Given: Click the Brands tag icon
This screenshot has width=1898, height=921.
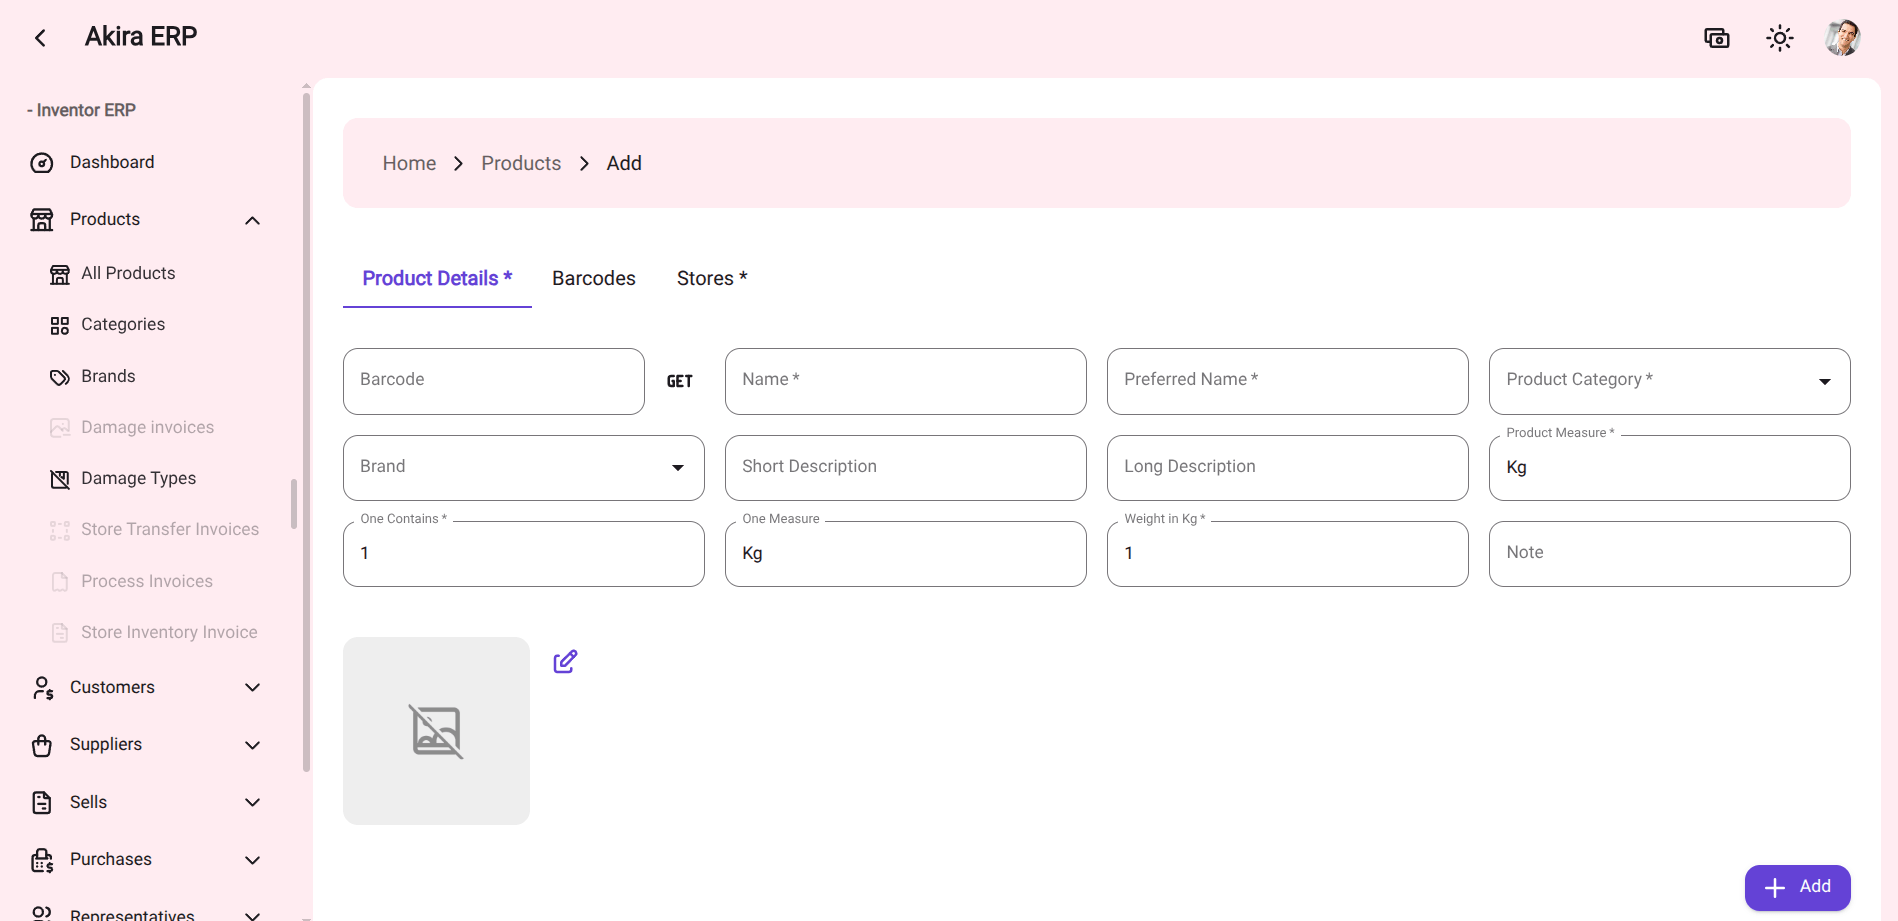Looking at the screenshot, I should (60, 377).
